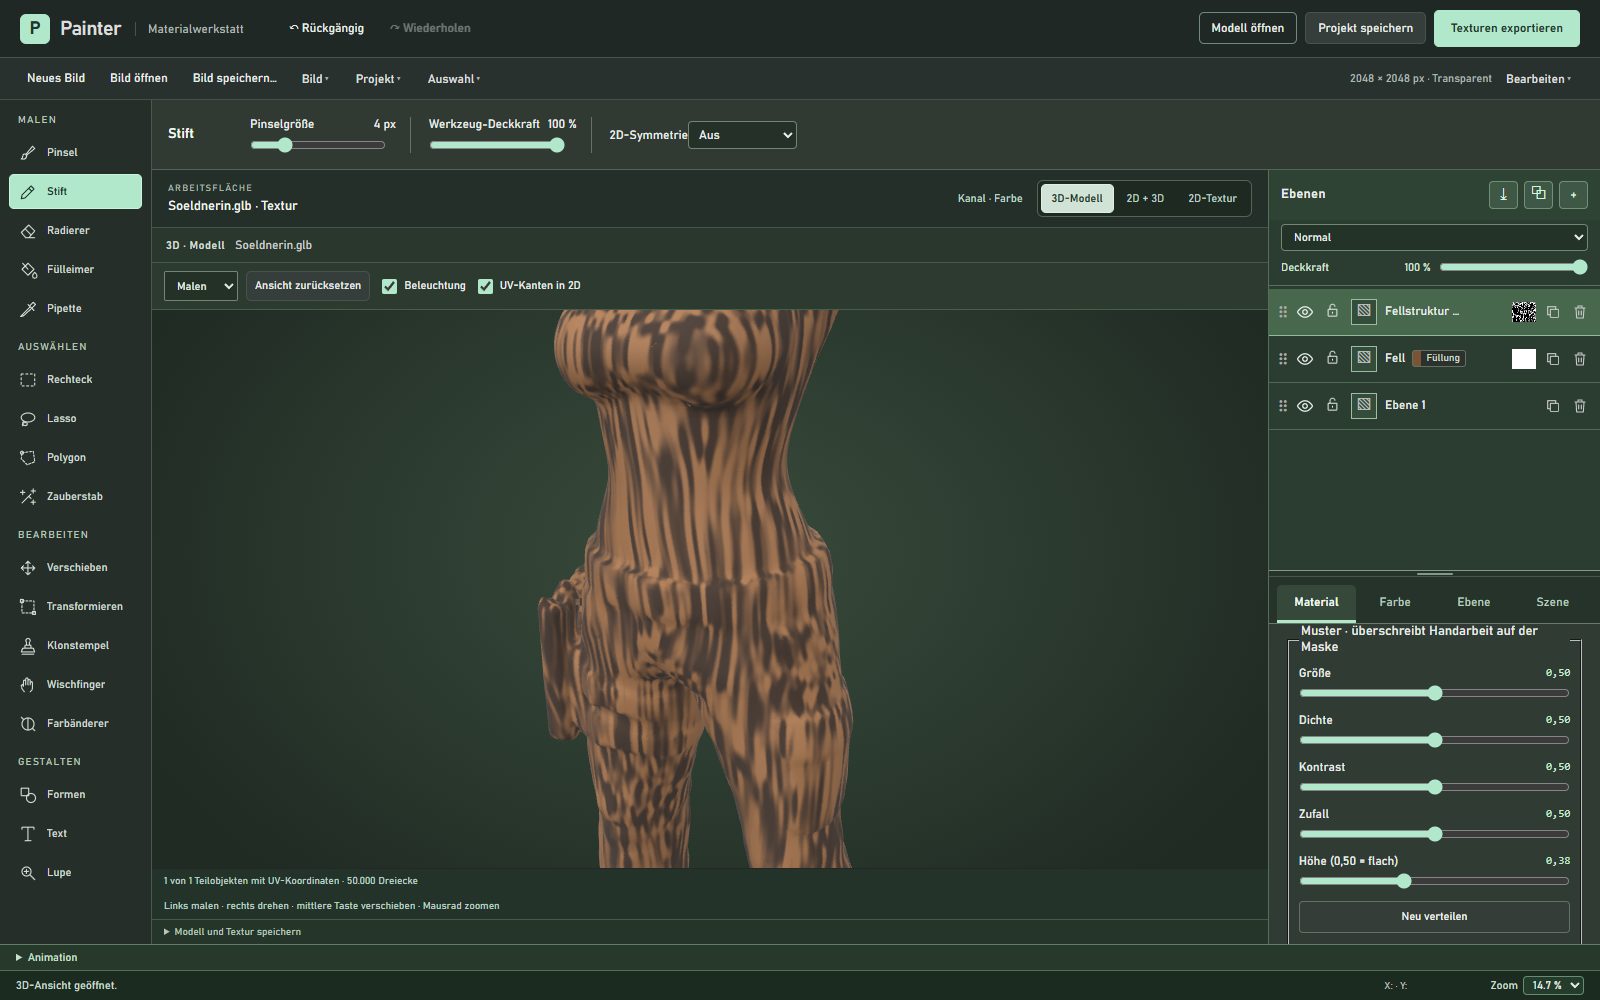1600x1000 pixels.
Task: Open the Auswahl menu
Action: (454, 79)
